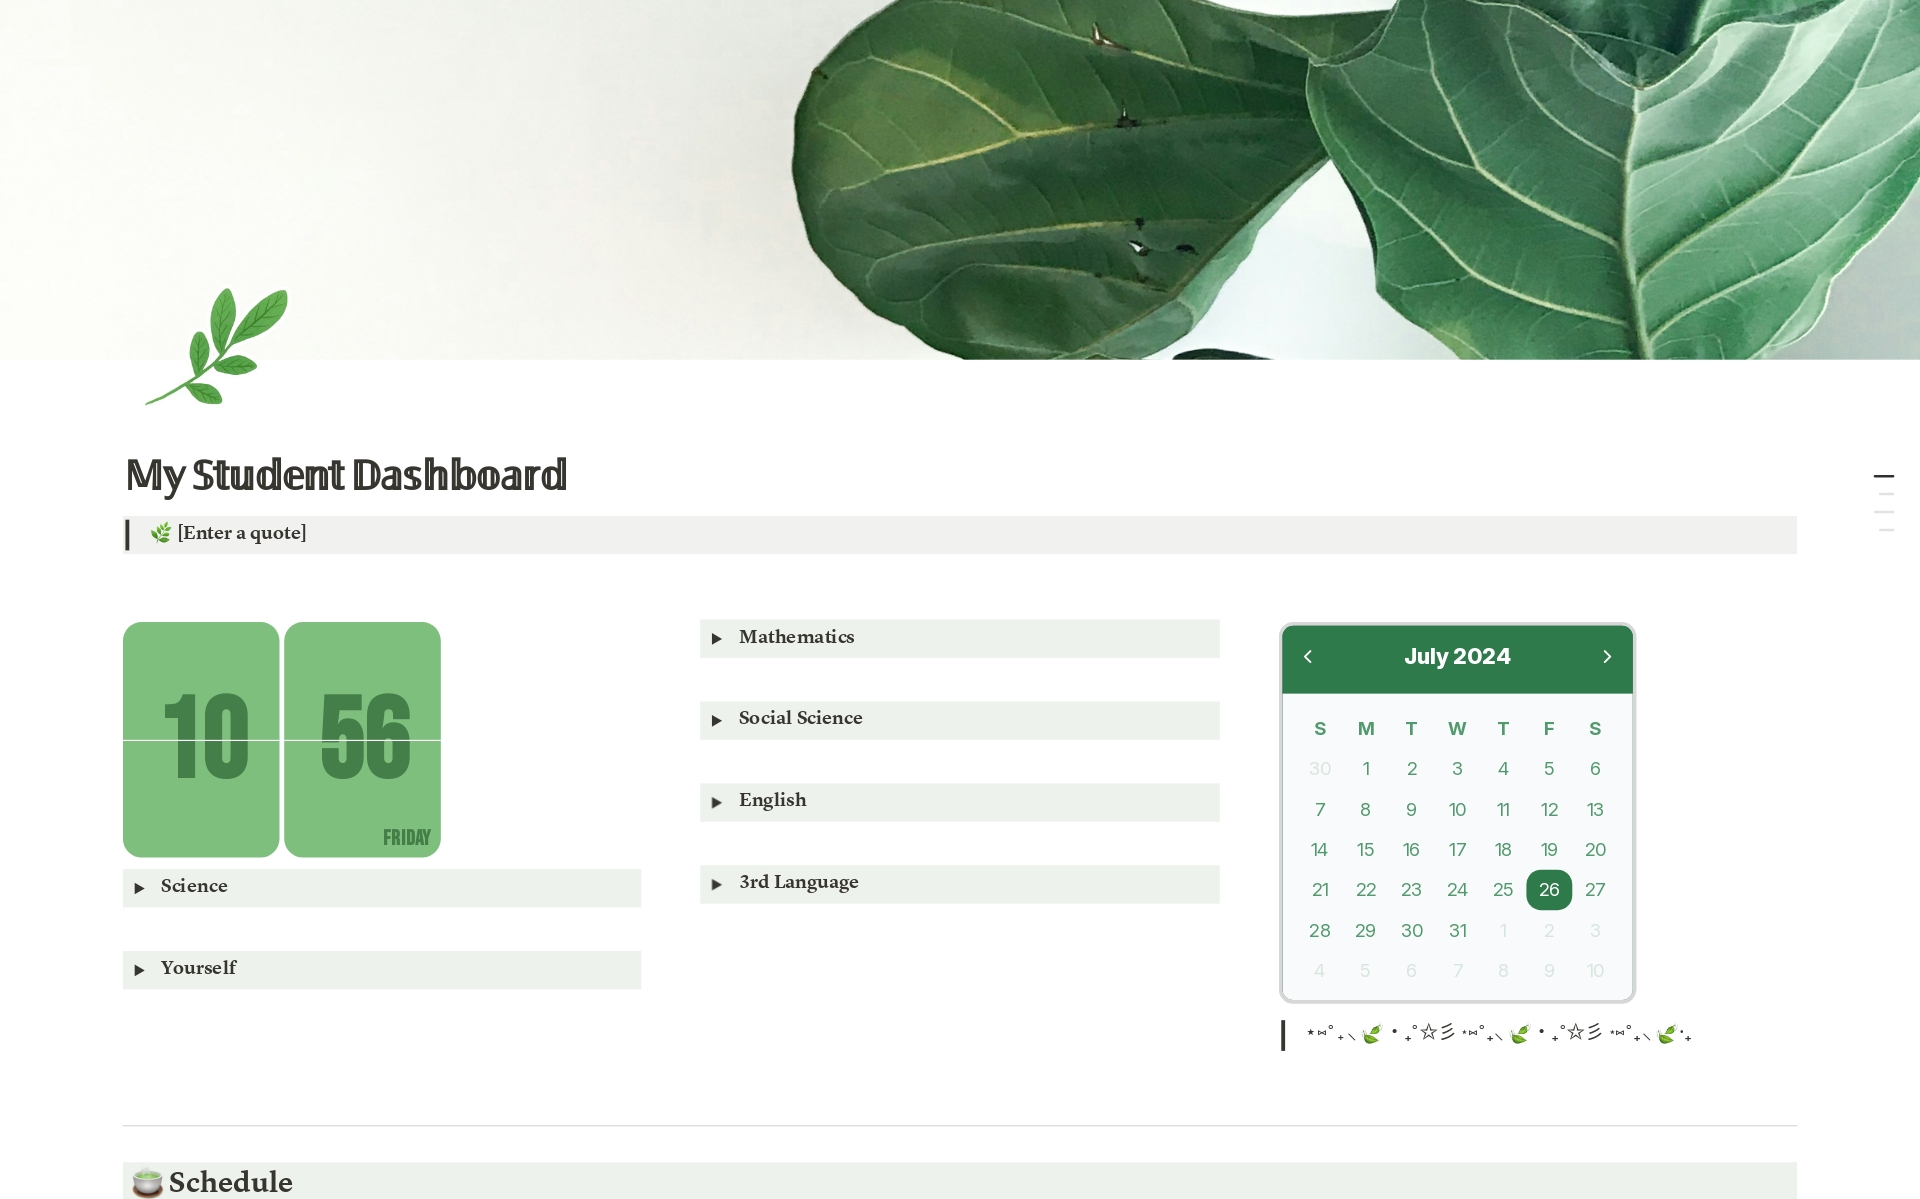Expand the 3rd Language subject section
Image resolution: width=1920 pixels, height=1199 pixels.
point(718,881)
